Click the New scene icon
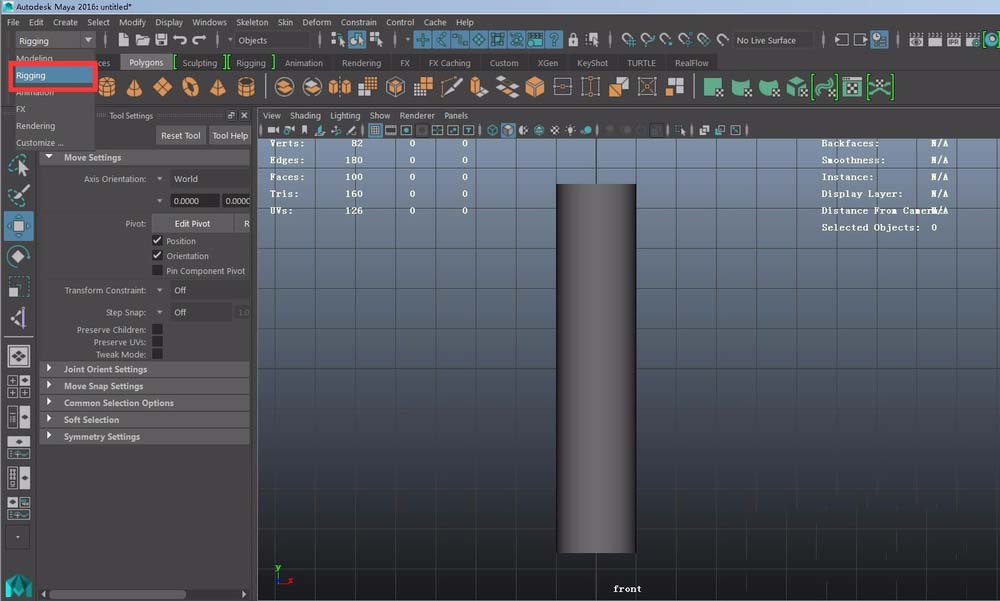1000x601 pixels. [x=124, y=40]
